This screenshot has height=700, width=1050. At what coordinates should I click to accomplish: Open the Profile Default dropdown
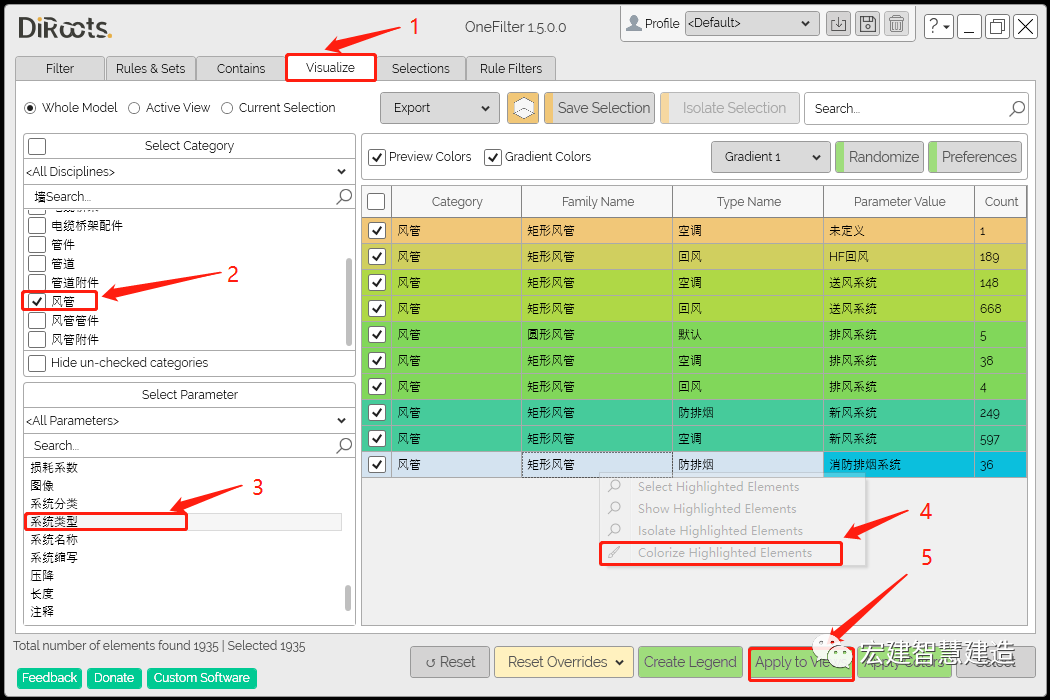point(751,24)
